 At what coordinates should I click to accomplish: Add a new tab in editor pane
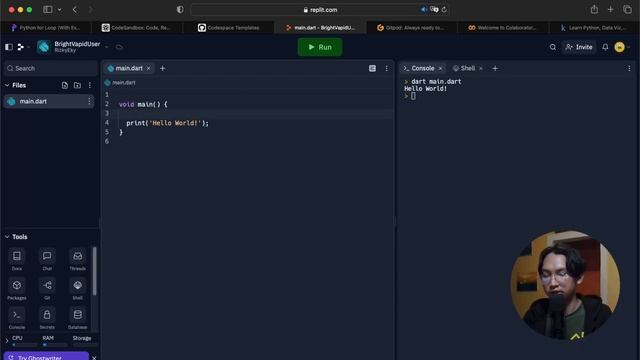(162, 68)
